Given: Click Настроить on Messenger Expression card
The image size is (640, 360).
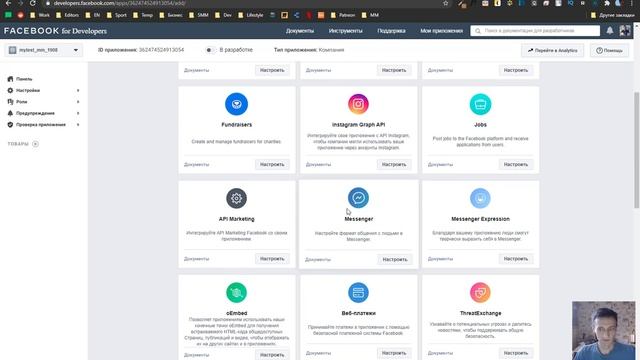Looking at the screenshot, I should coord(516,259).
